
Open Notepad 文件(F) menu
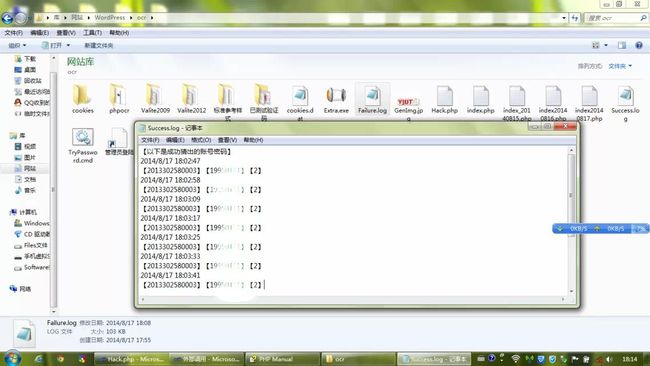tap(150, 140)
